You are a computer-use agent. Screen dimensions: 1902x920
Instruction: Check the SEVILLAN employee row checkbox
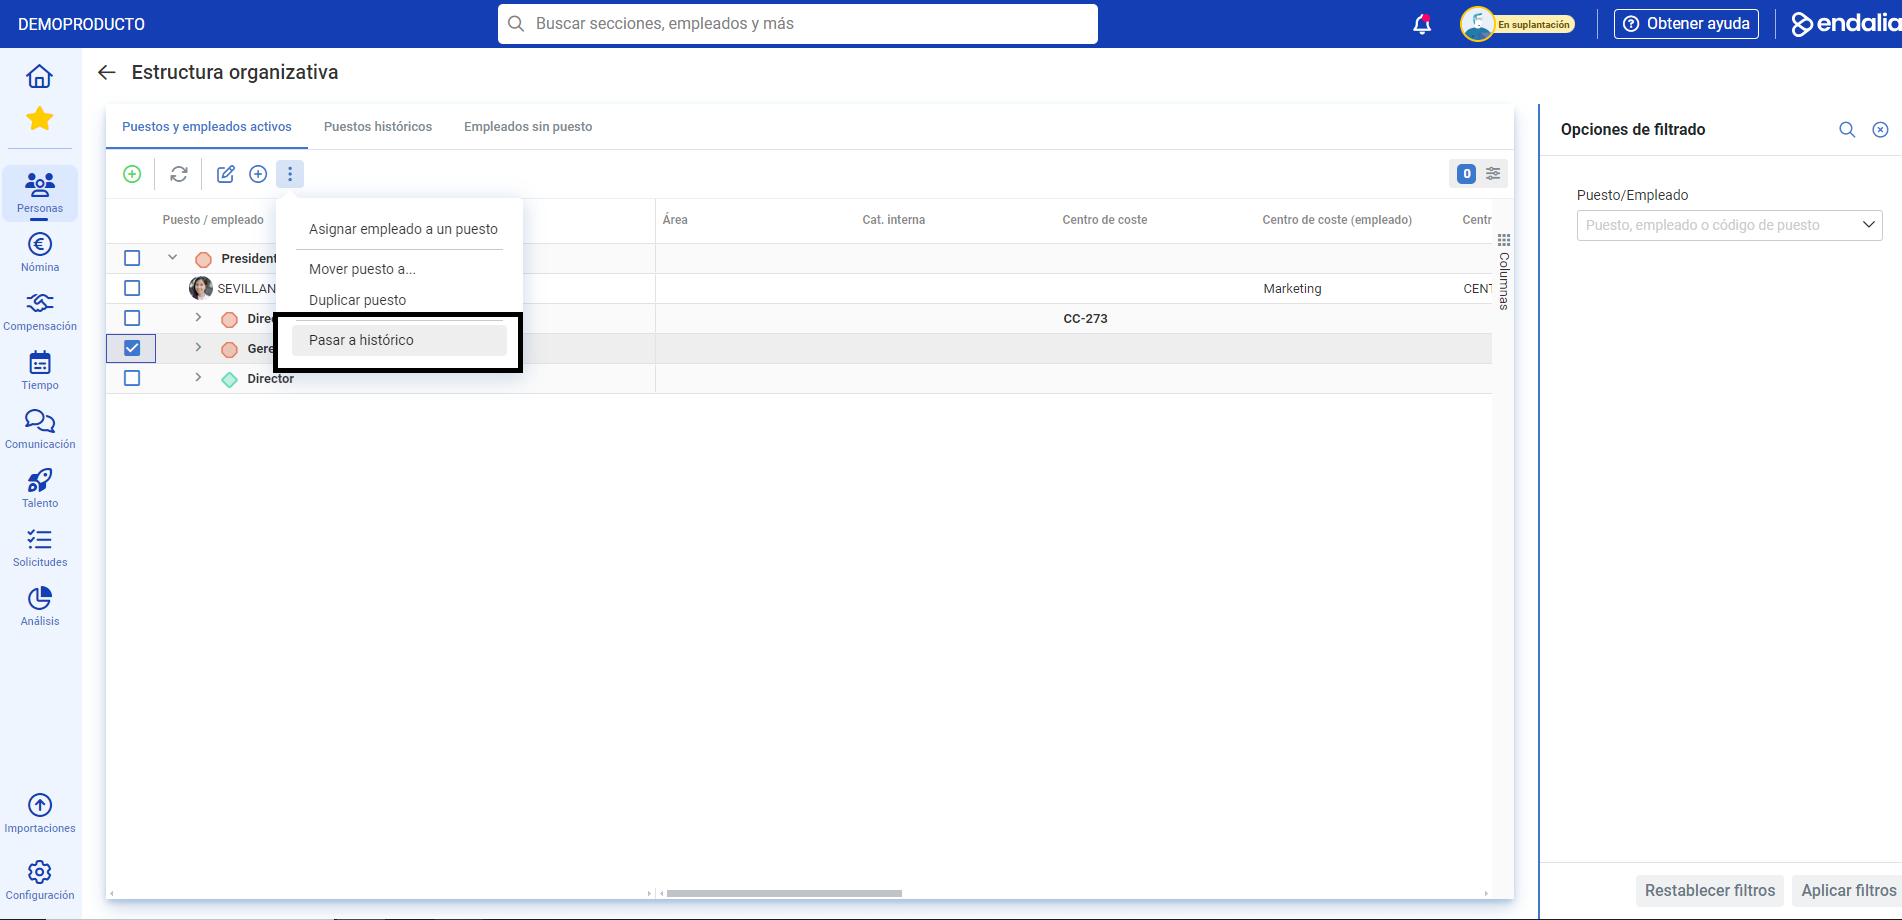[x=132, y=288]
